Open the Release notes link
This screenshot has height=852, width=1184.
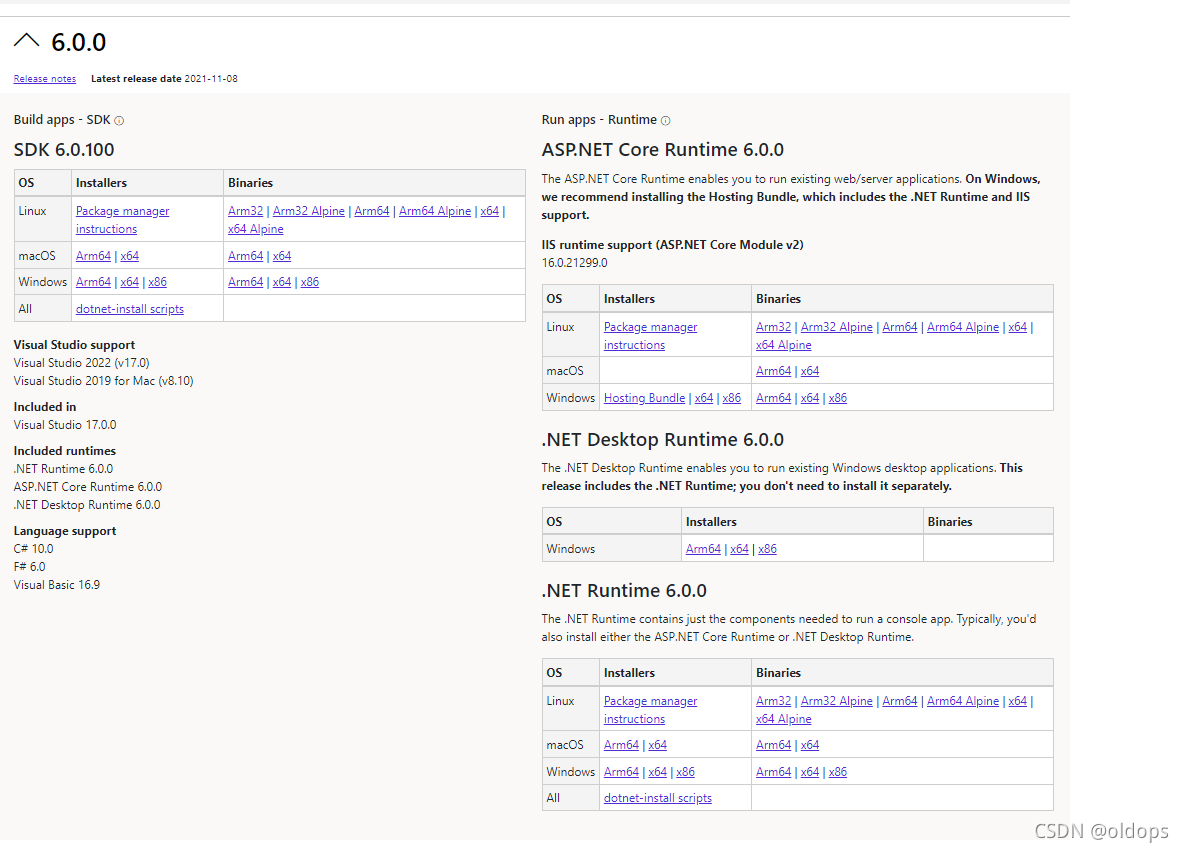click(x=45, y=79)
